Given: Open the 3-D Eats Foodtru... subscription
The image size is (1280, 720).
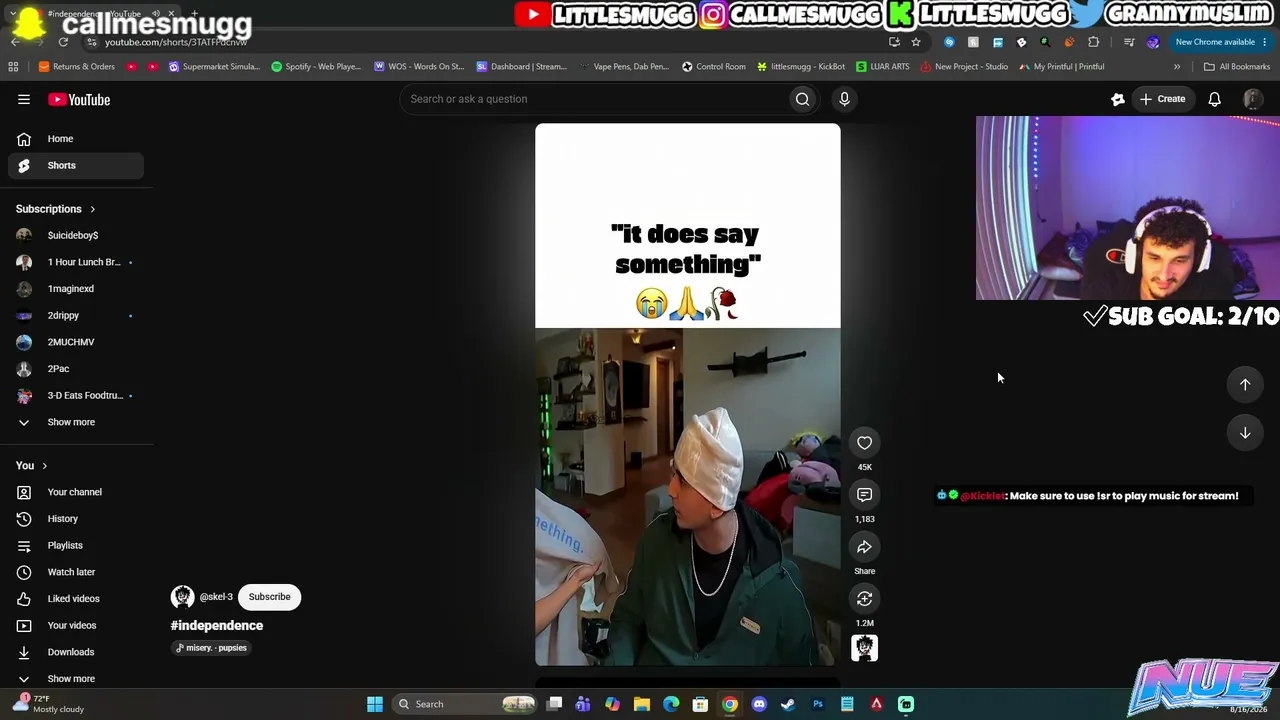Looking at the screenshot, I should pos(76,395).
